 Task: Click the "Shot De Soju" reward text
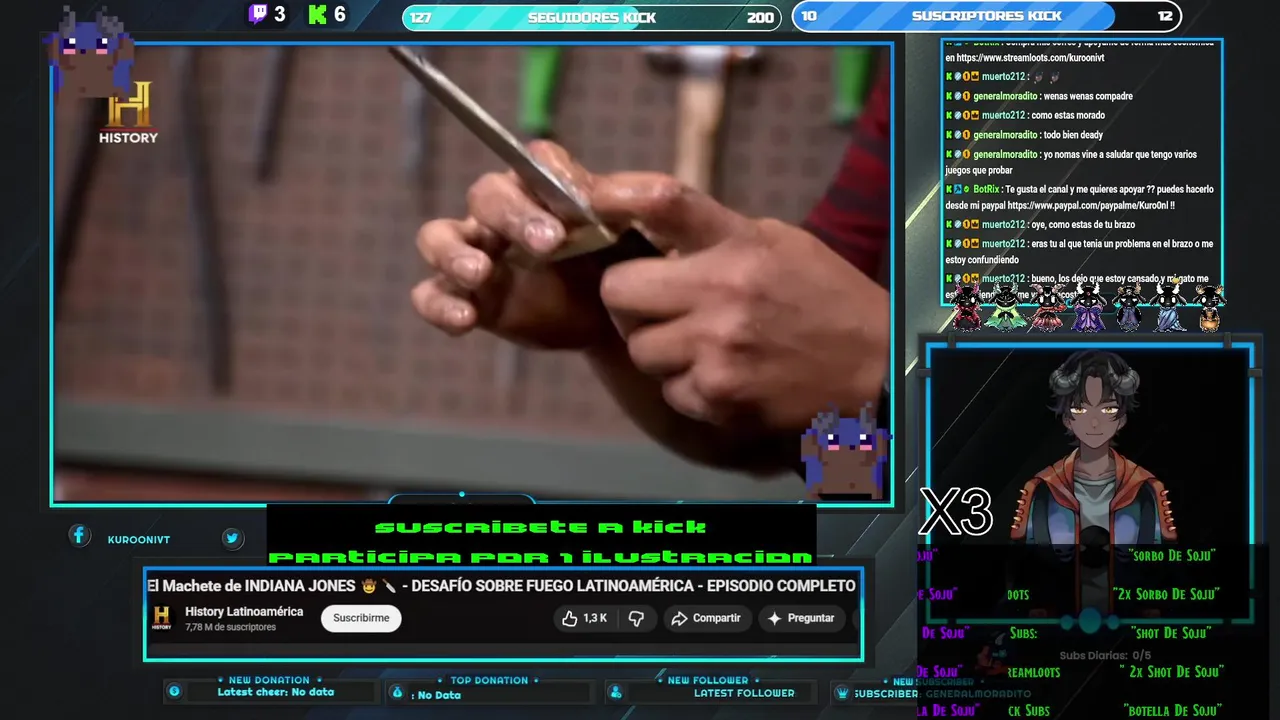click(x=1172, y=633)
